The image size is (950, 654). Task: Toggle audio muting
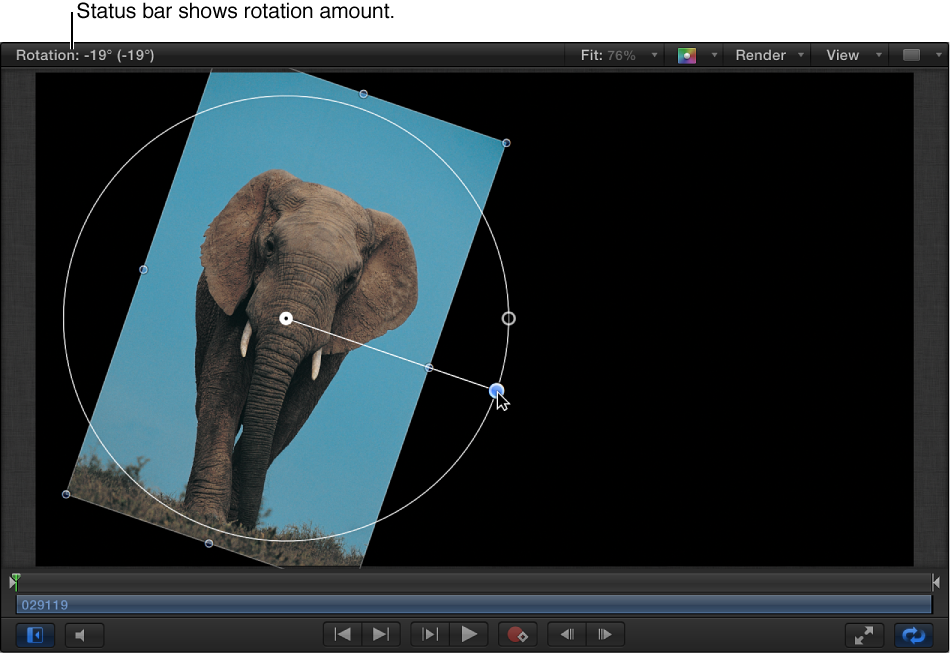84,634
